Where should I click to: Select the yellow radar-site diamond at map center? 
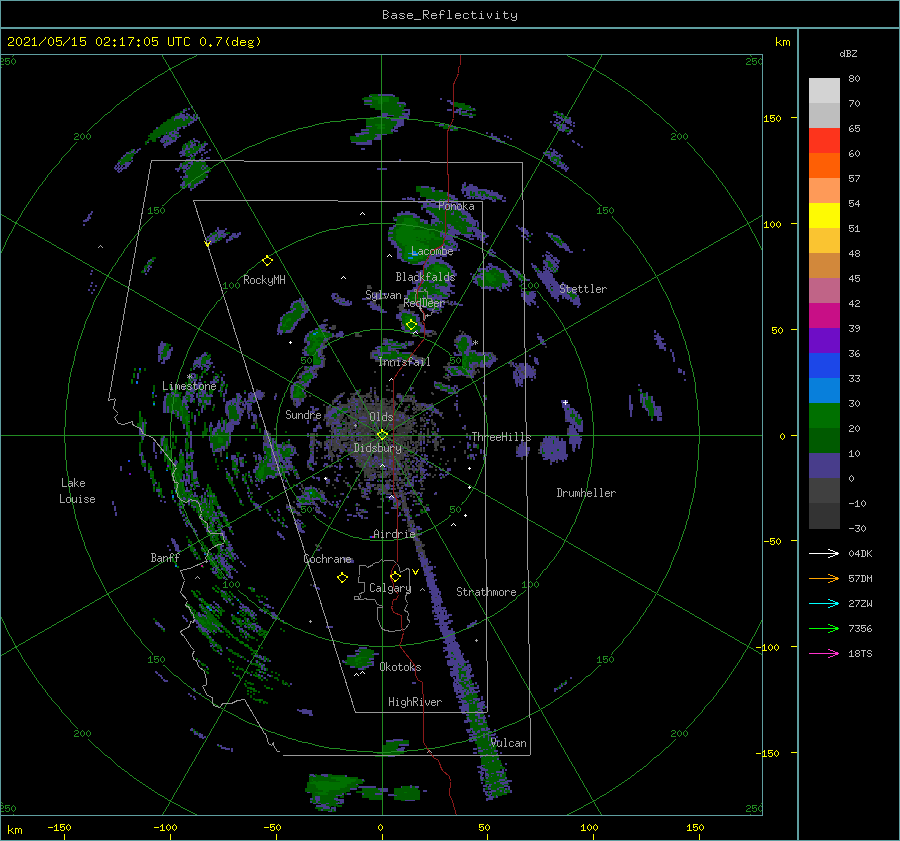(x=382, y=435)
